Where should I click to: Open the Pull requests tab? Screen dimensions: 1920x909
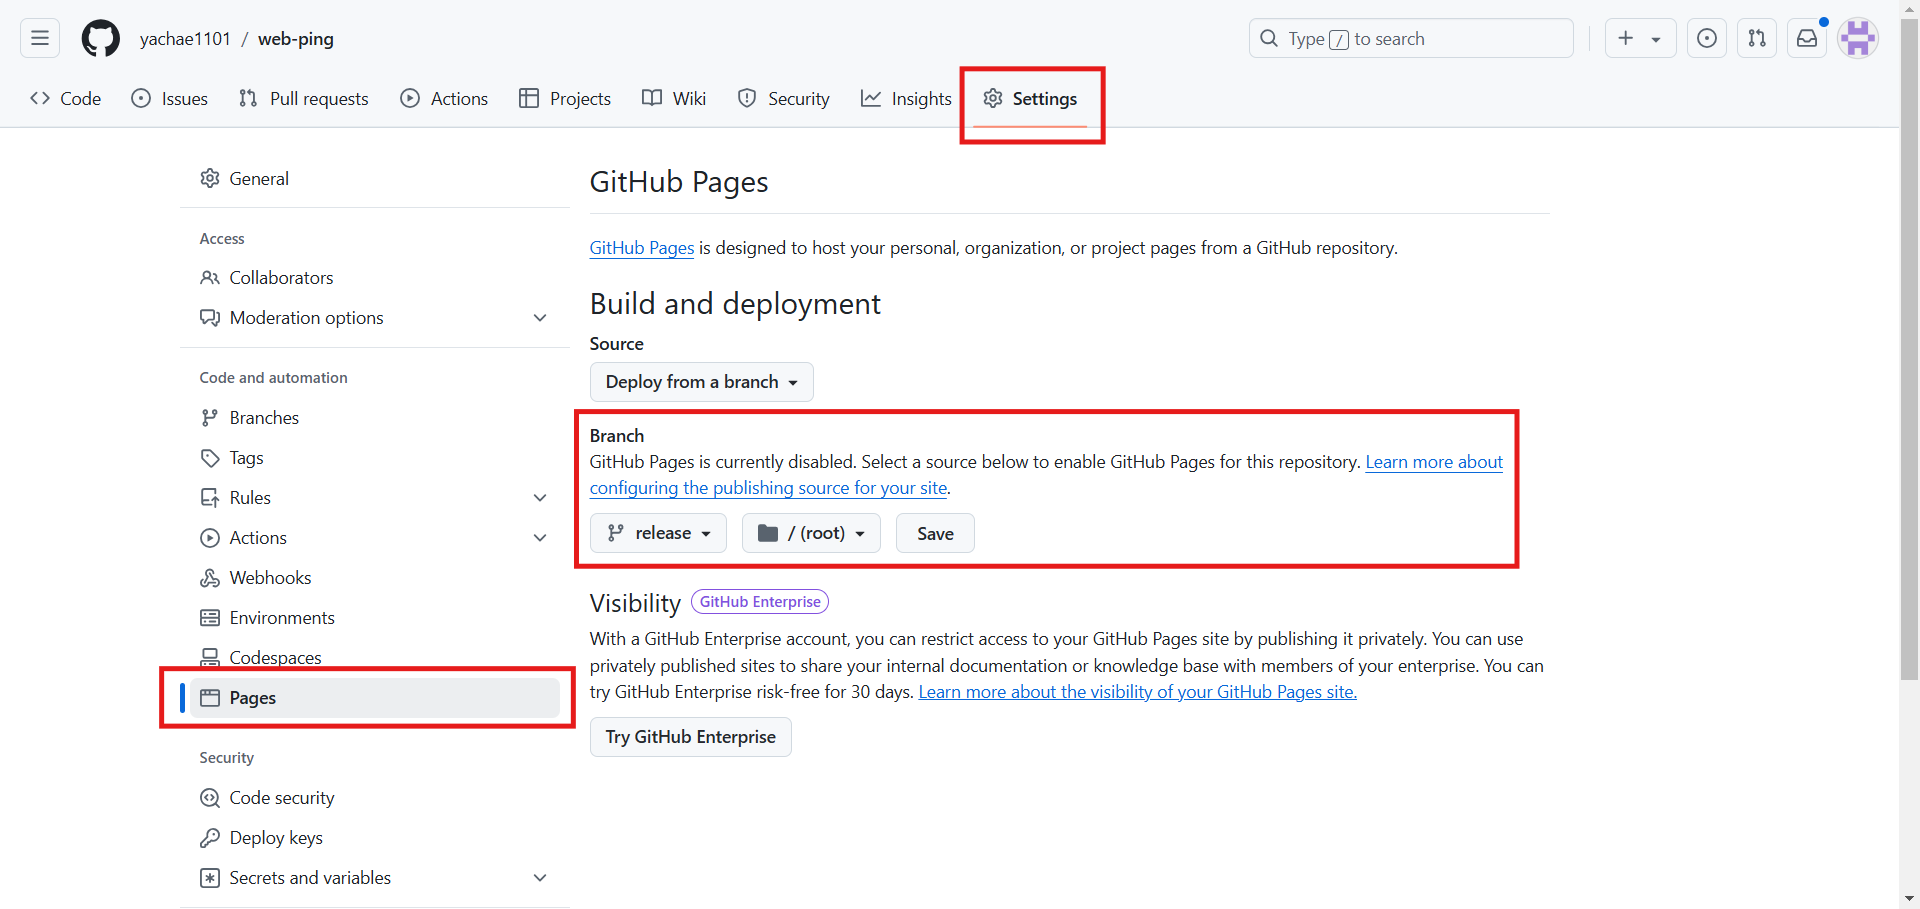coord(304,98)
